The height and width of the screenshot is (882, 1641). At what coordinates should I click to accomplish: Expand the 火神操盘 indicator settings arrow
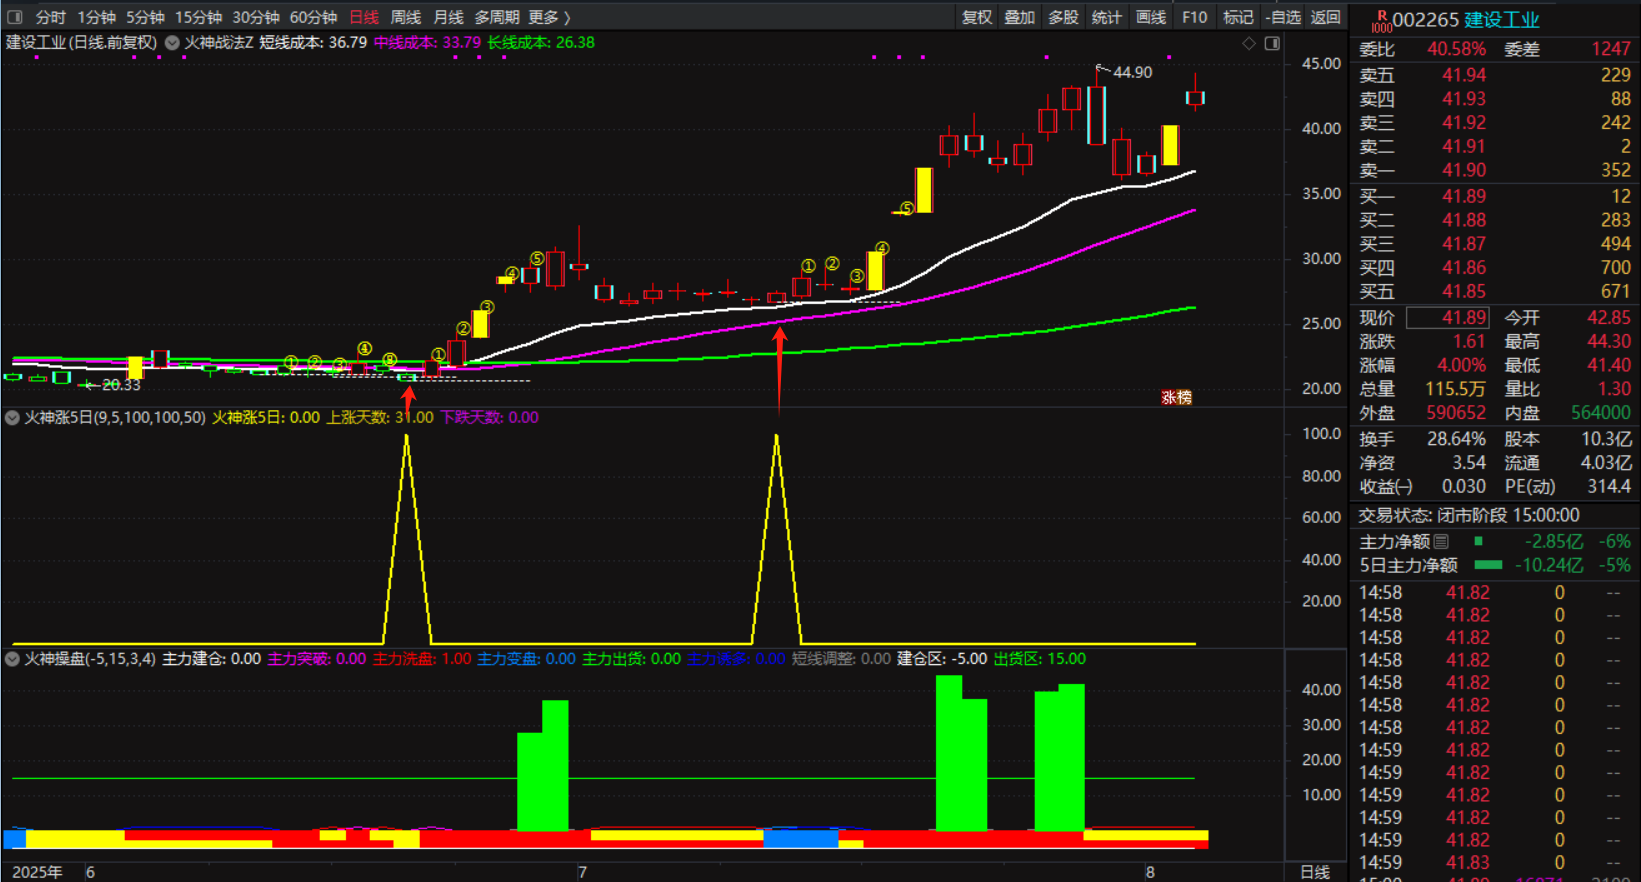[x=13, y=659]
